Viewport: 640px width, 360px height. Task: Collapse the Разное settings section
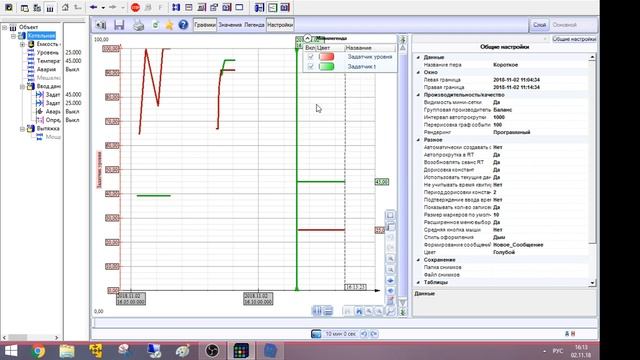[418, 140]
